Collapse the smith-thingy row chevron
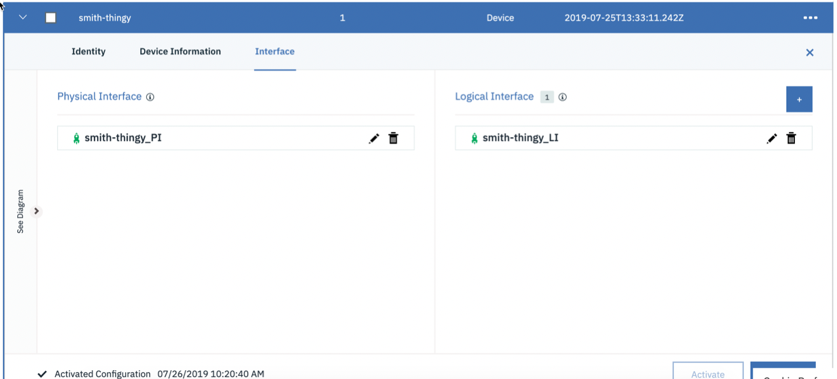The height and width of the screenshot is (379, 837). (x=23, y=17)
